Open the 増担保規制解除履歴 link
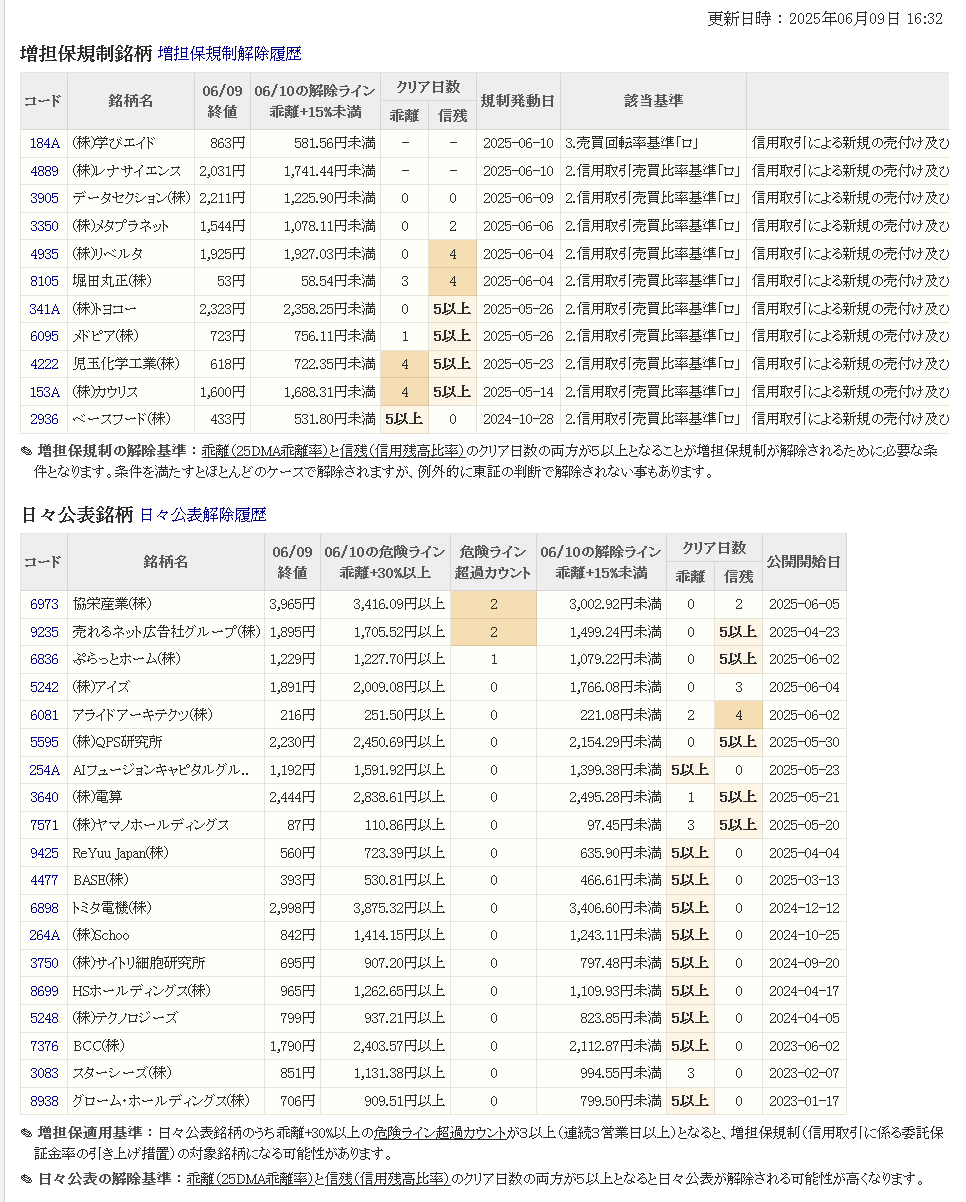Viewport: 966px width, 1202px height. pos(229,54)
